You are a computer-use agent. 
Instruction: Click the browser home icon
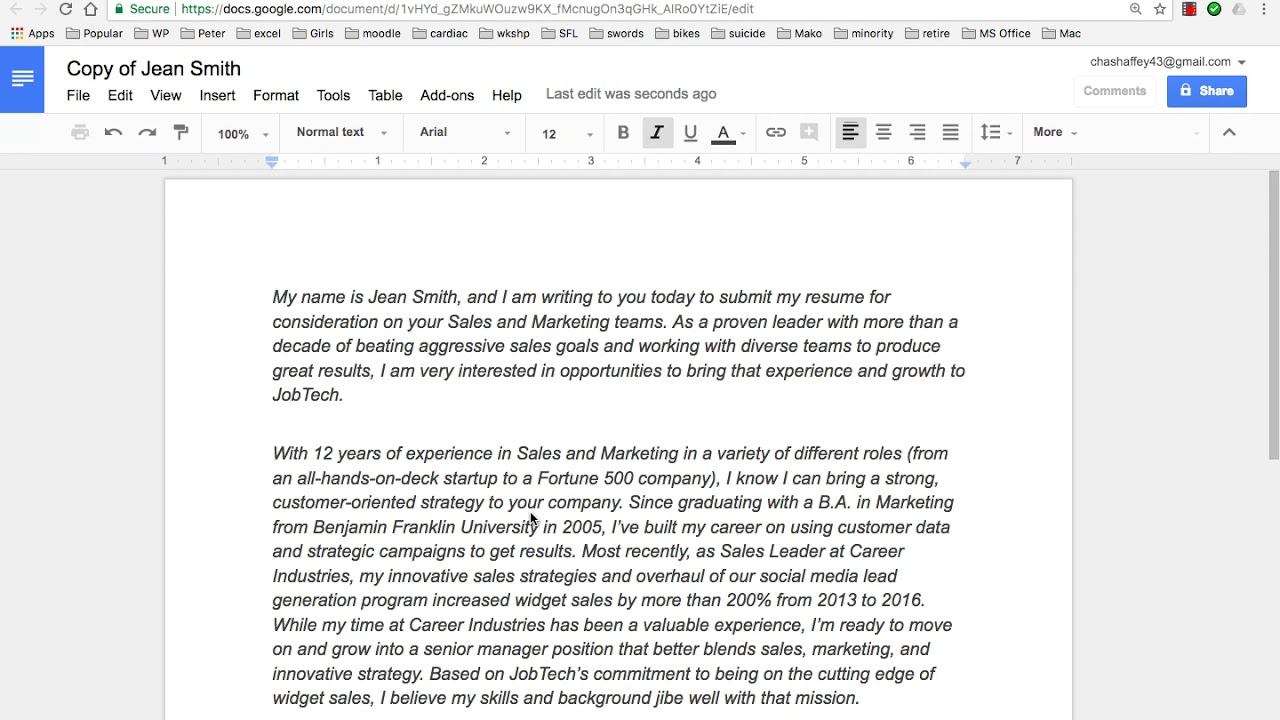click(x=91, y=9)
